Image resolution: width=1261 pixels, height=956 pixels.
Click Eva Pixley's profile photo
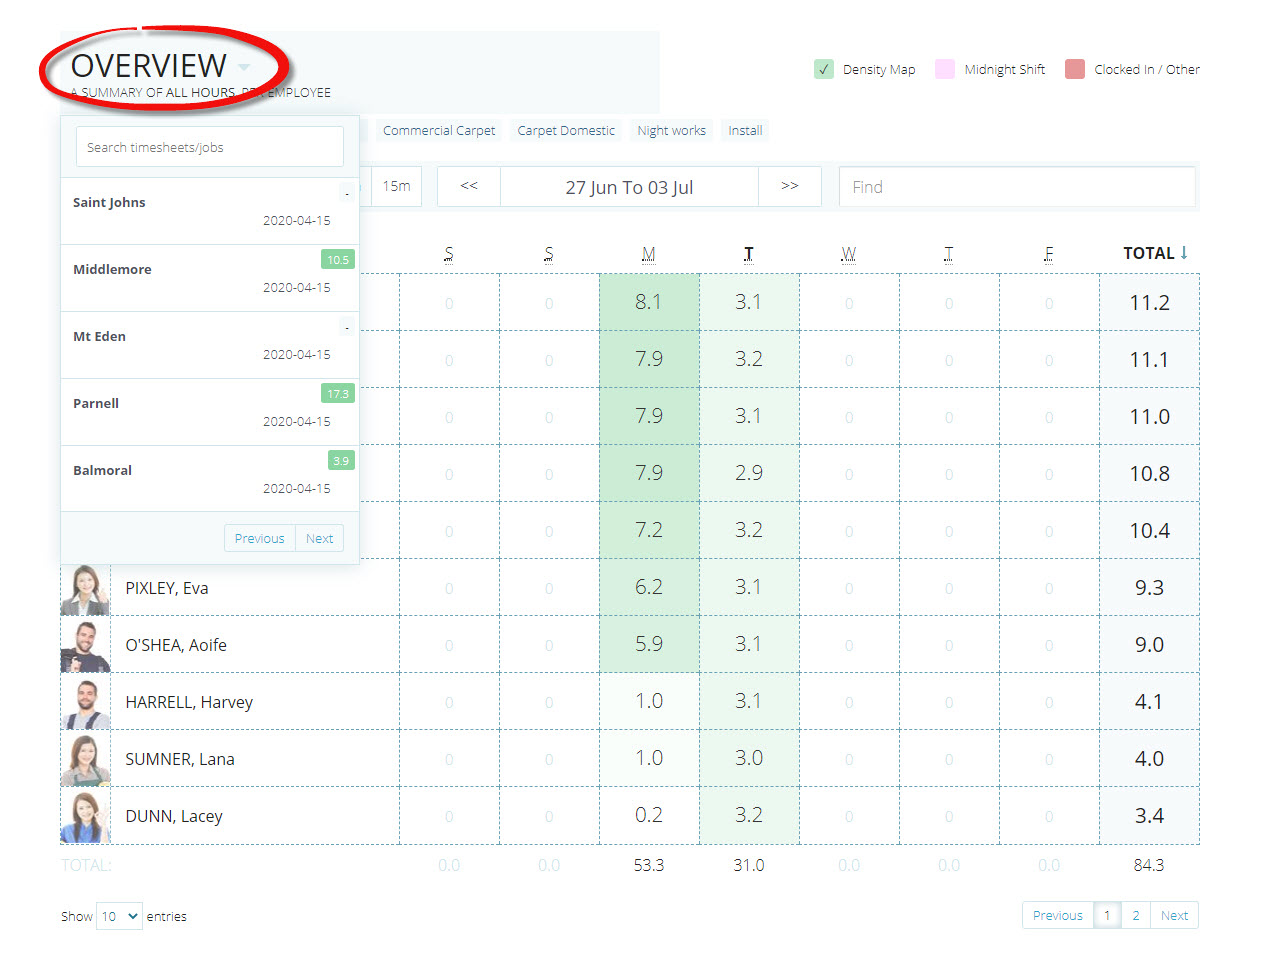[x=85, y=589]
